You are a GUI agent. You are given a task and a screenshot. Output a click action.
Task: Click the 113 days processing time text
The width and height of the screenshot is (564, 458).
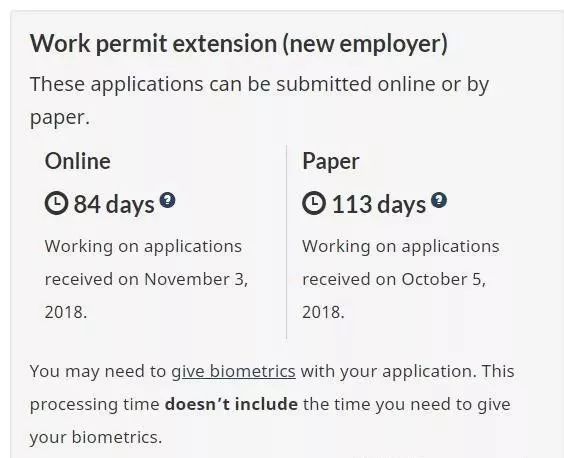379,204
